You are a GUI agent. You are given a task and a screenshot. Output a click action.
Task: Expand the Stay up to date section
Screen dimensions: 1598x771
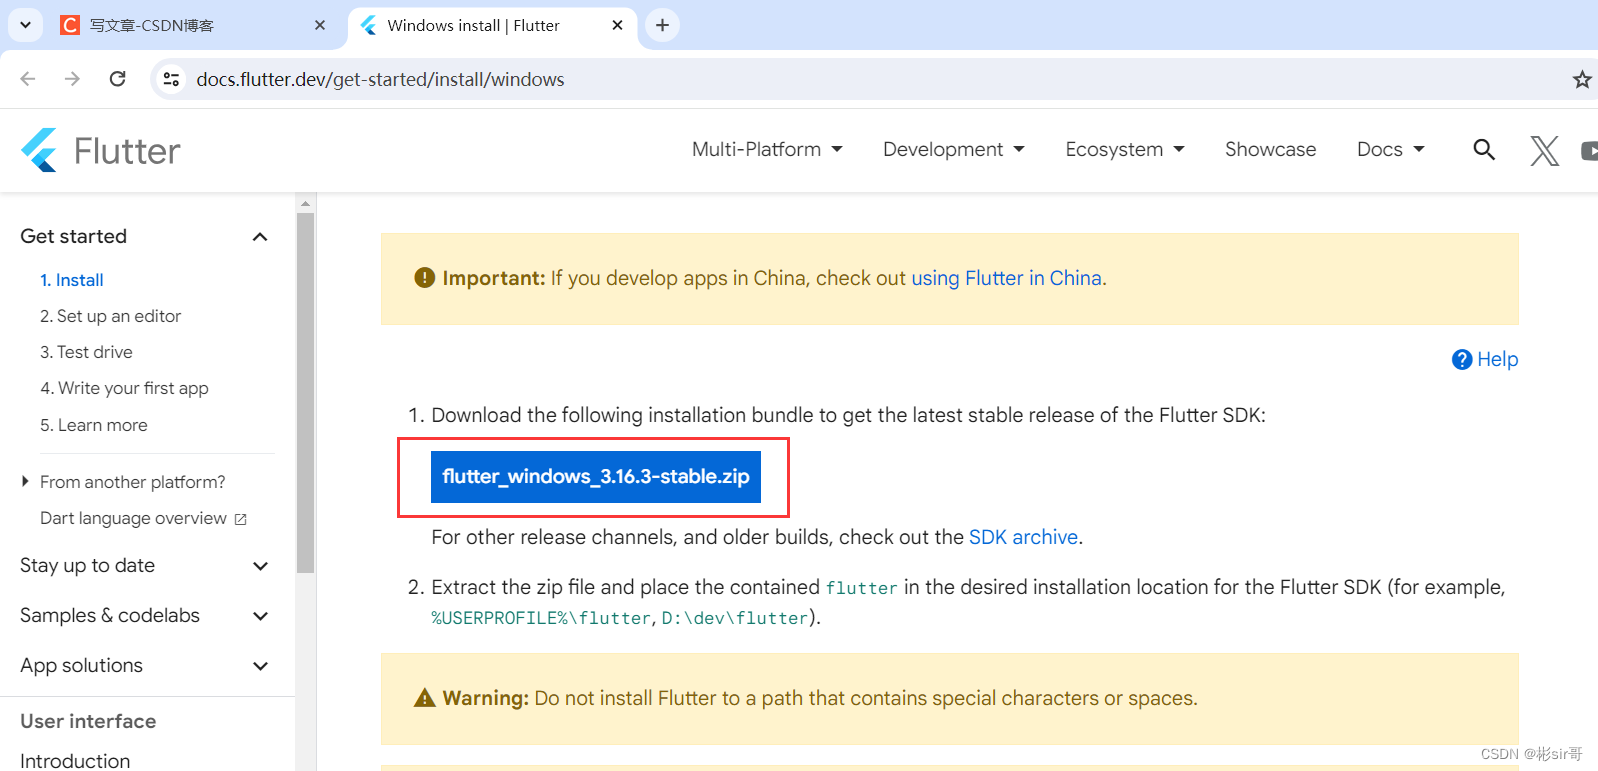pos(146,565)
